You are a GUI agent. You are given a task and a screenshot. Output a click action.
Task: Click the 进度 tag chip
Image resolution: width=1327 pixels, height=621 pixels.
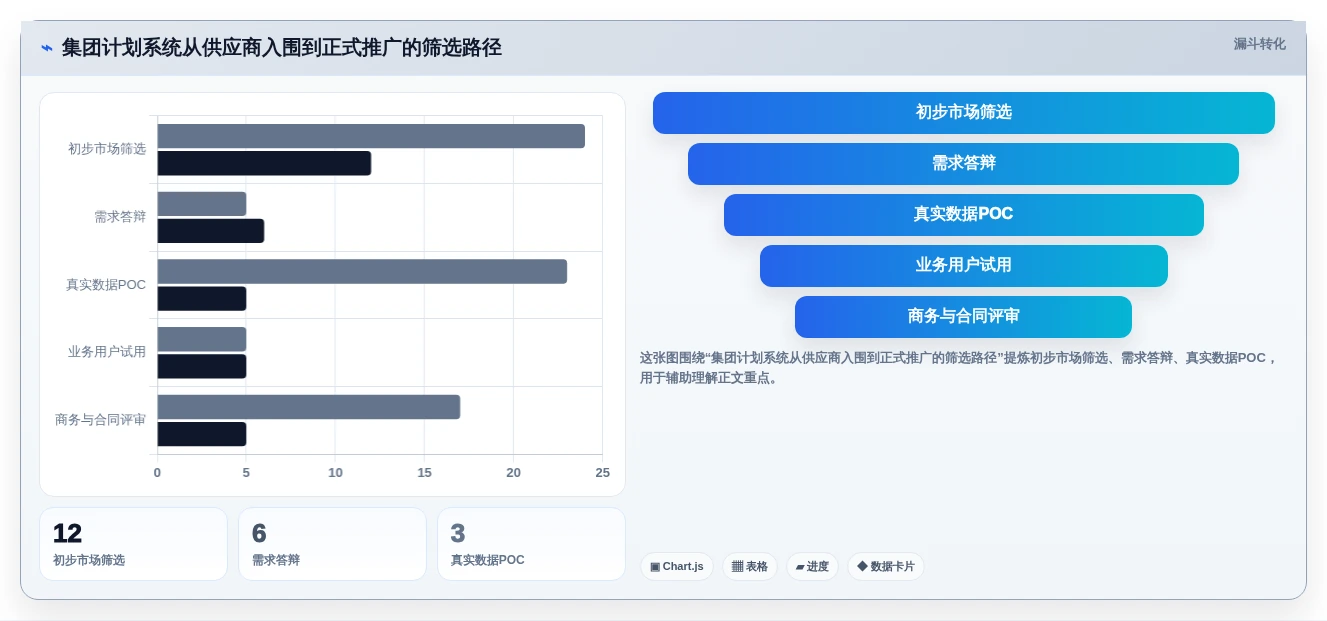tap(812, 566)
